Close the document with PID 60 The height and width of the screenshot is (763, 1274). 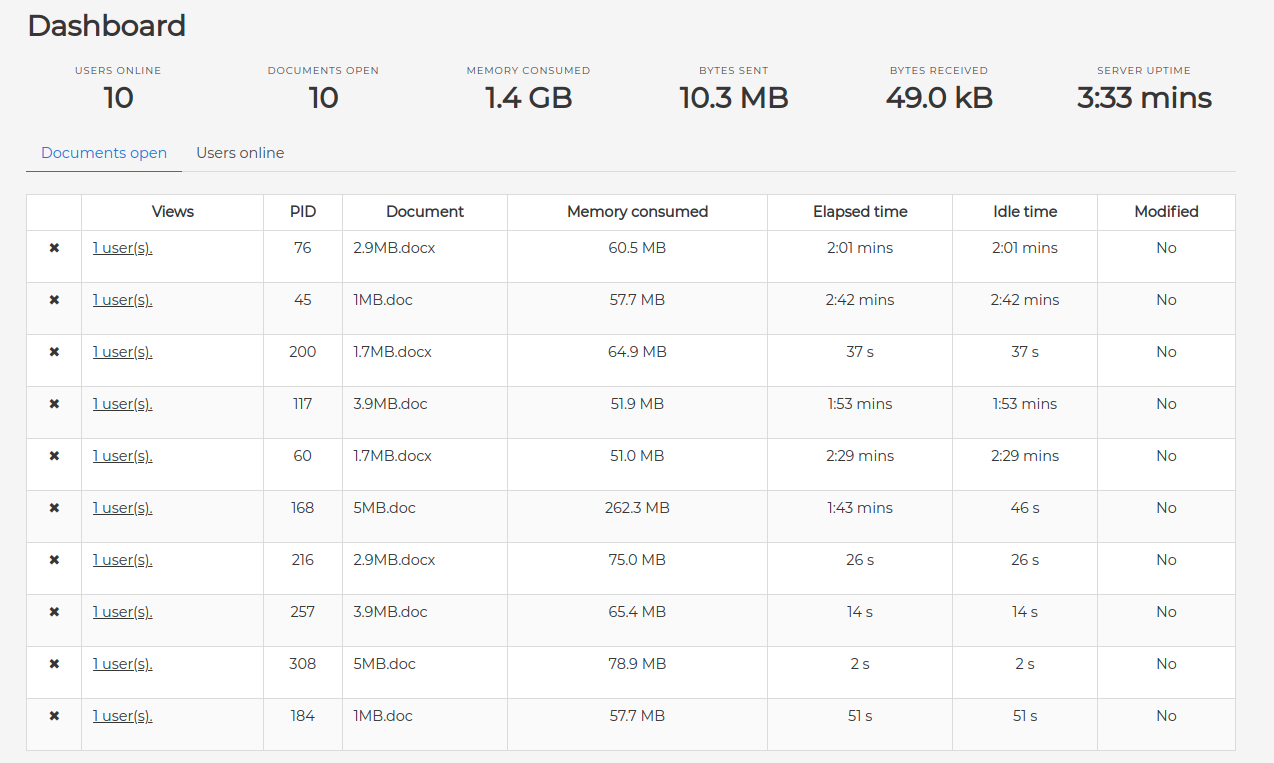coord(54,456)
